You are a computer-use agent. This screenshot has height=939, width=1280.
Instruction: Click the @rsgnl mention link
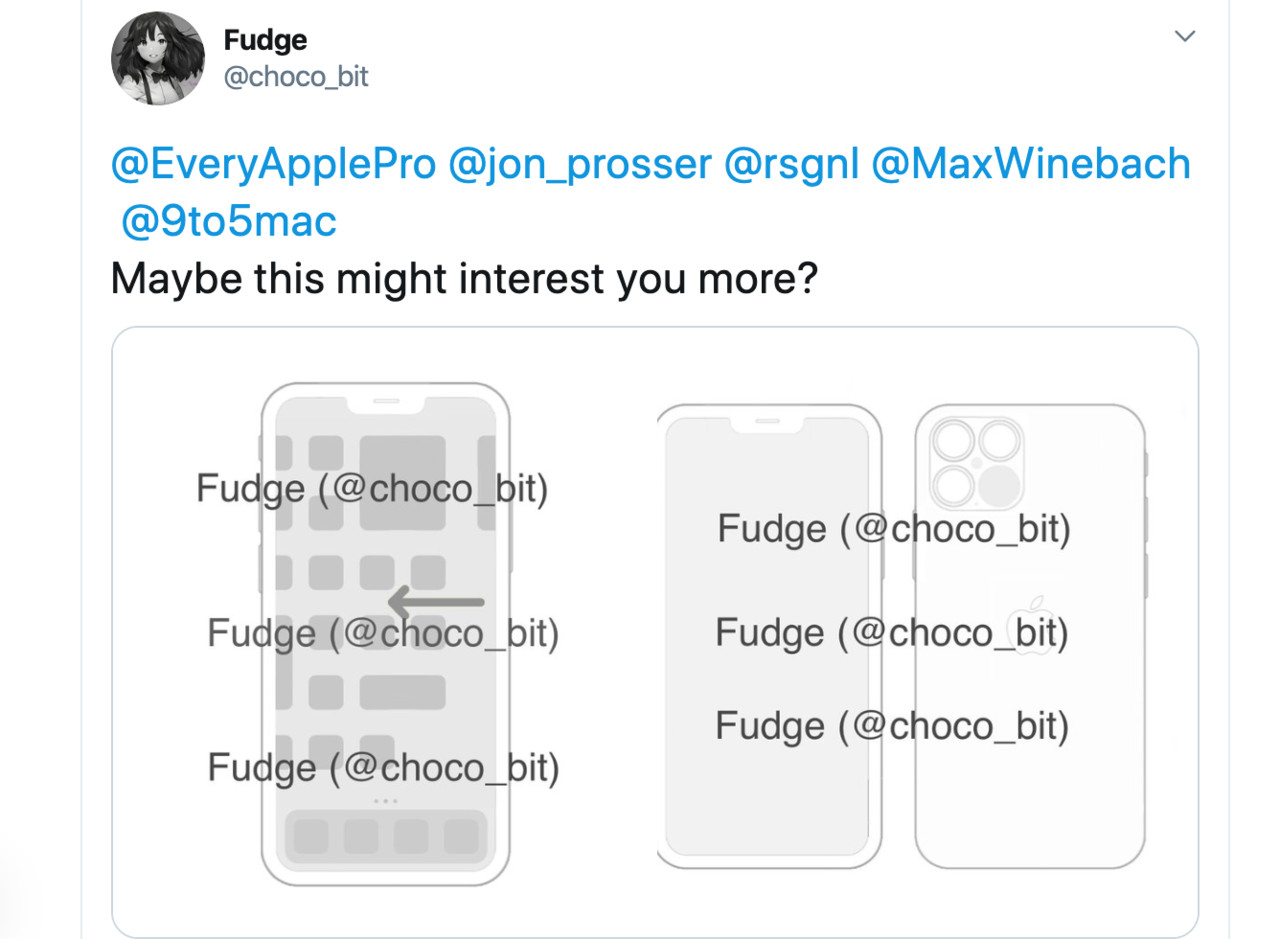(790, 164)
